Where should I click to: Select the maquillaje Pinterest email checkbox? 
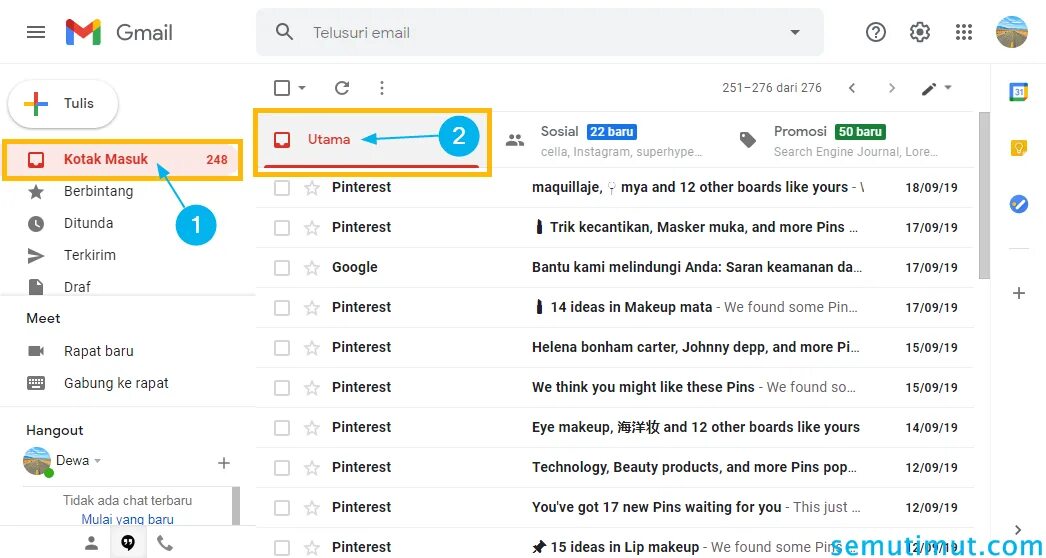click(282, 188)
